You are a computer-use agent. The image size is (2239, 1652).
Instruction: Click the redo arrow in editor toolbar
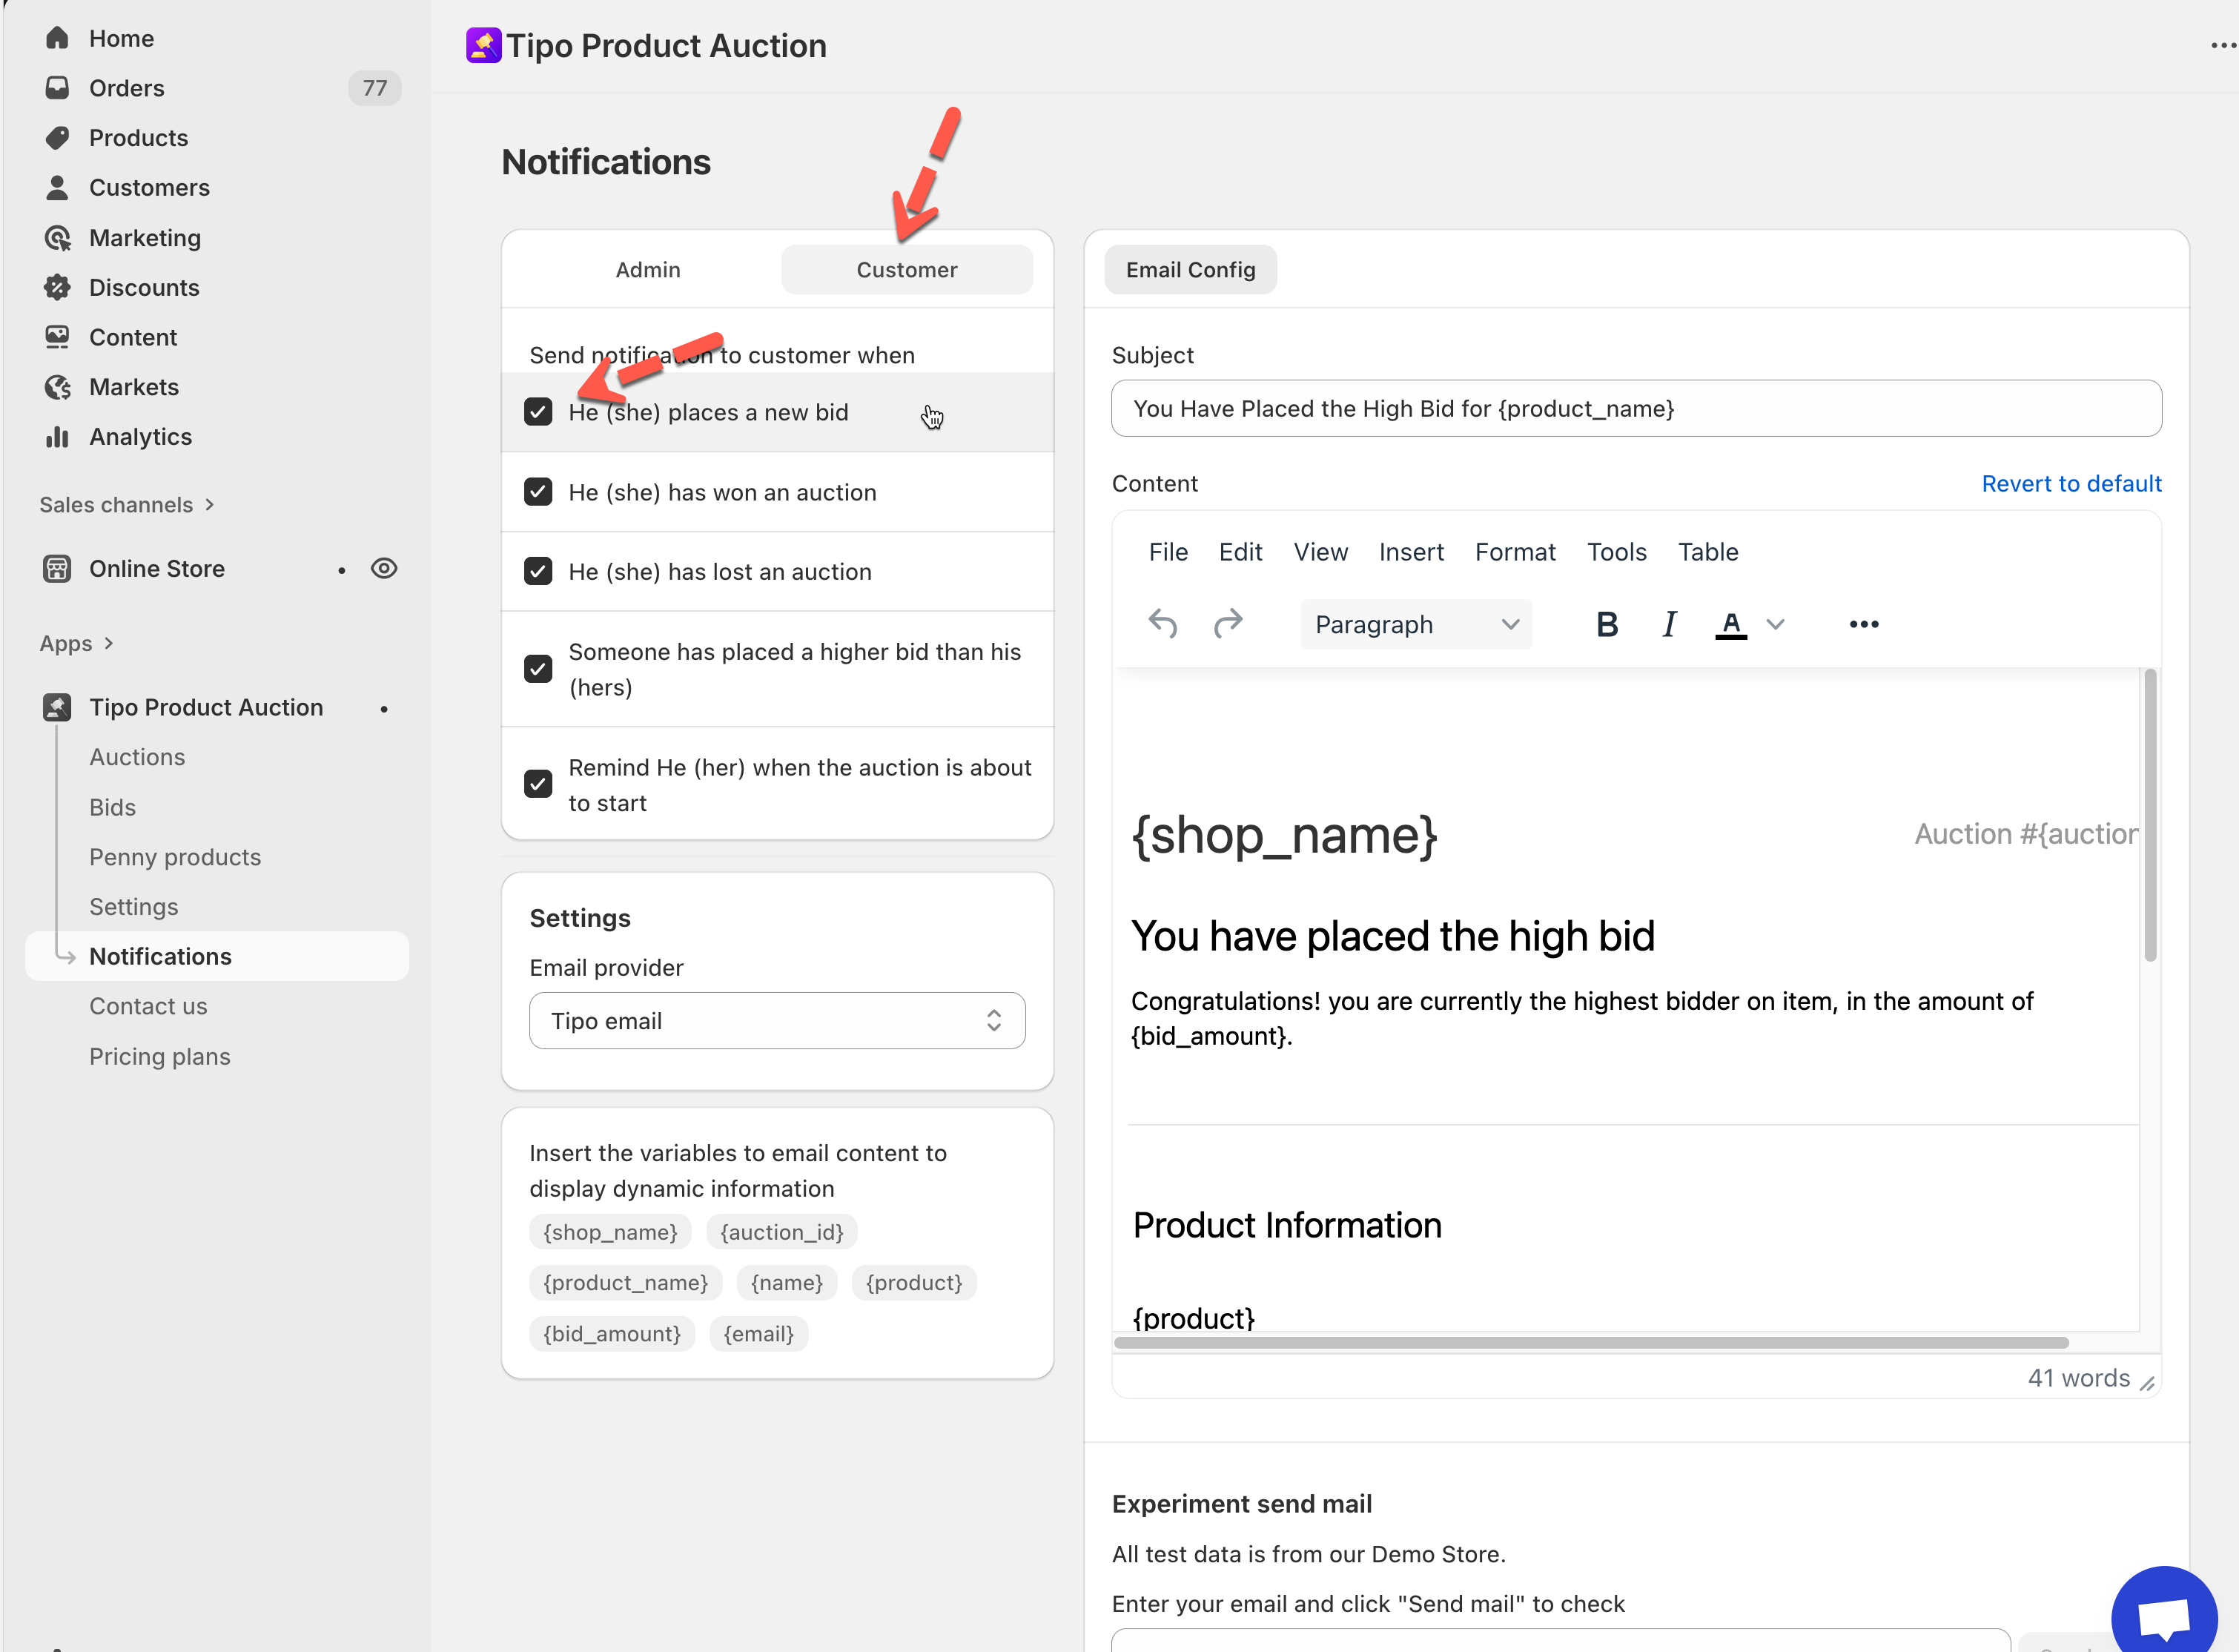[1228, 624]
